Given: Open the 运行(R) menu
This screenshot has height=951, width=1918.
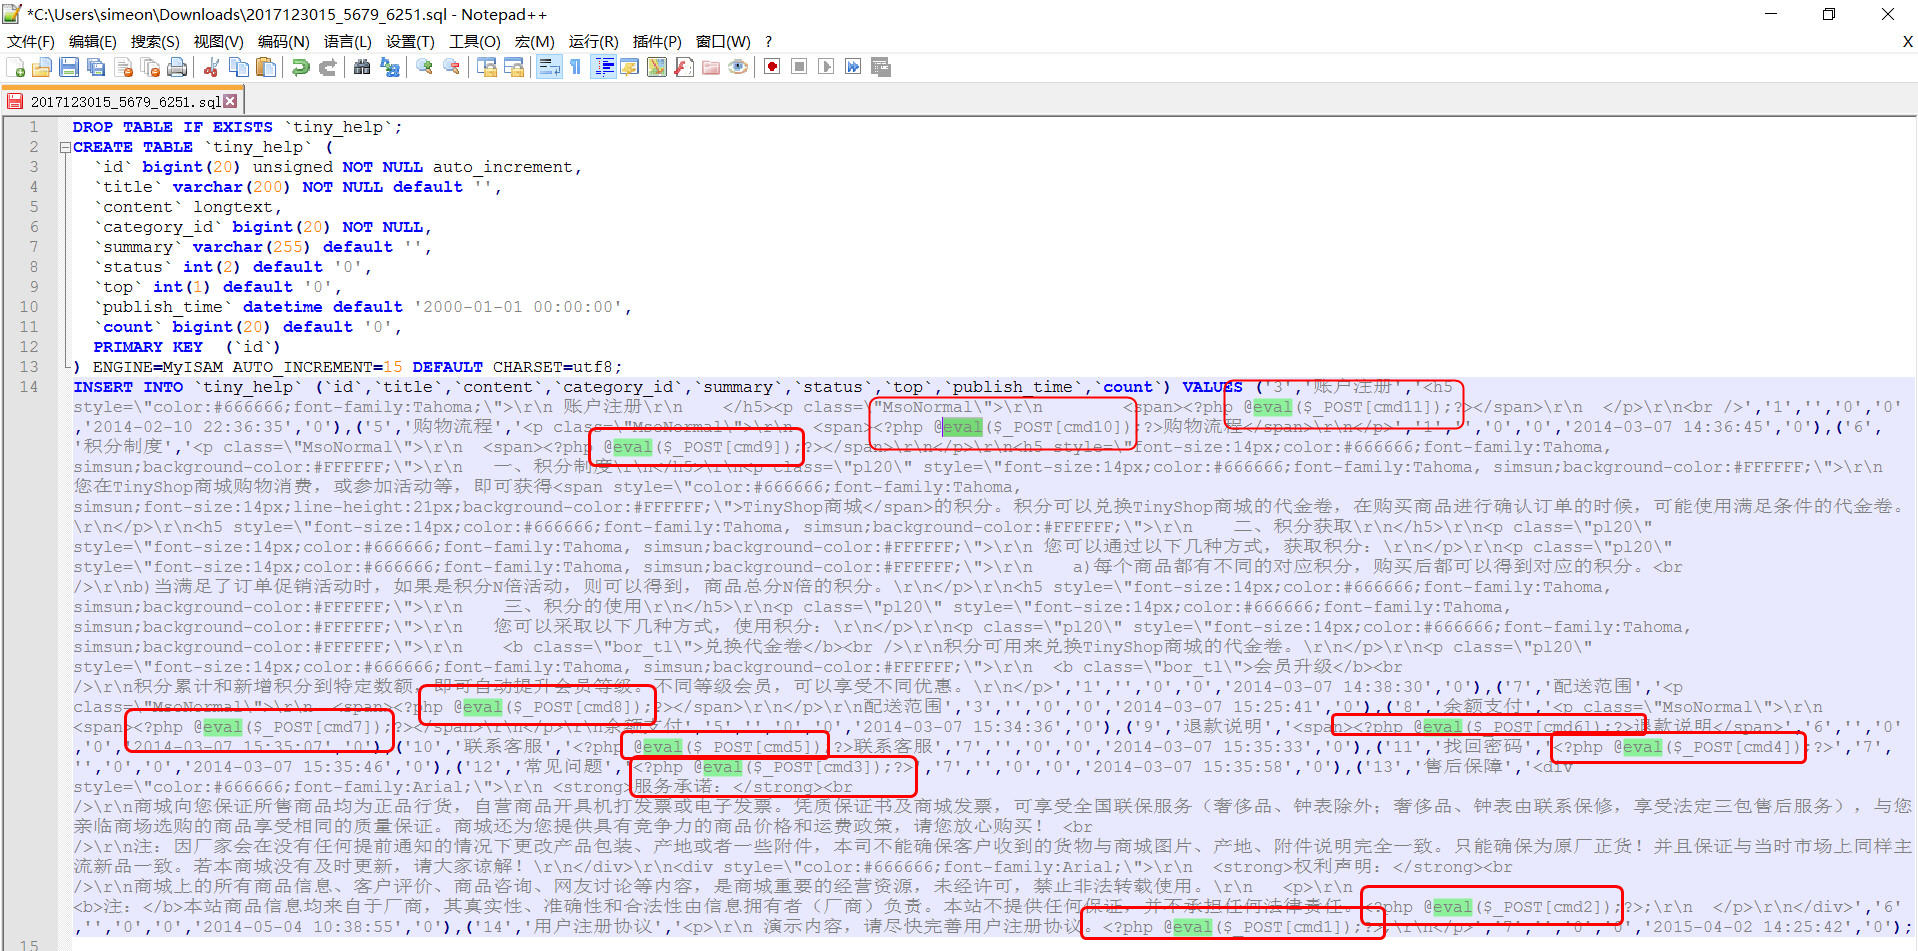Looking at the screenshot, I should pos(593,41).
